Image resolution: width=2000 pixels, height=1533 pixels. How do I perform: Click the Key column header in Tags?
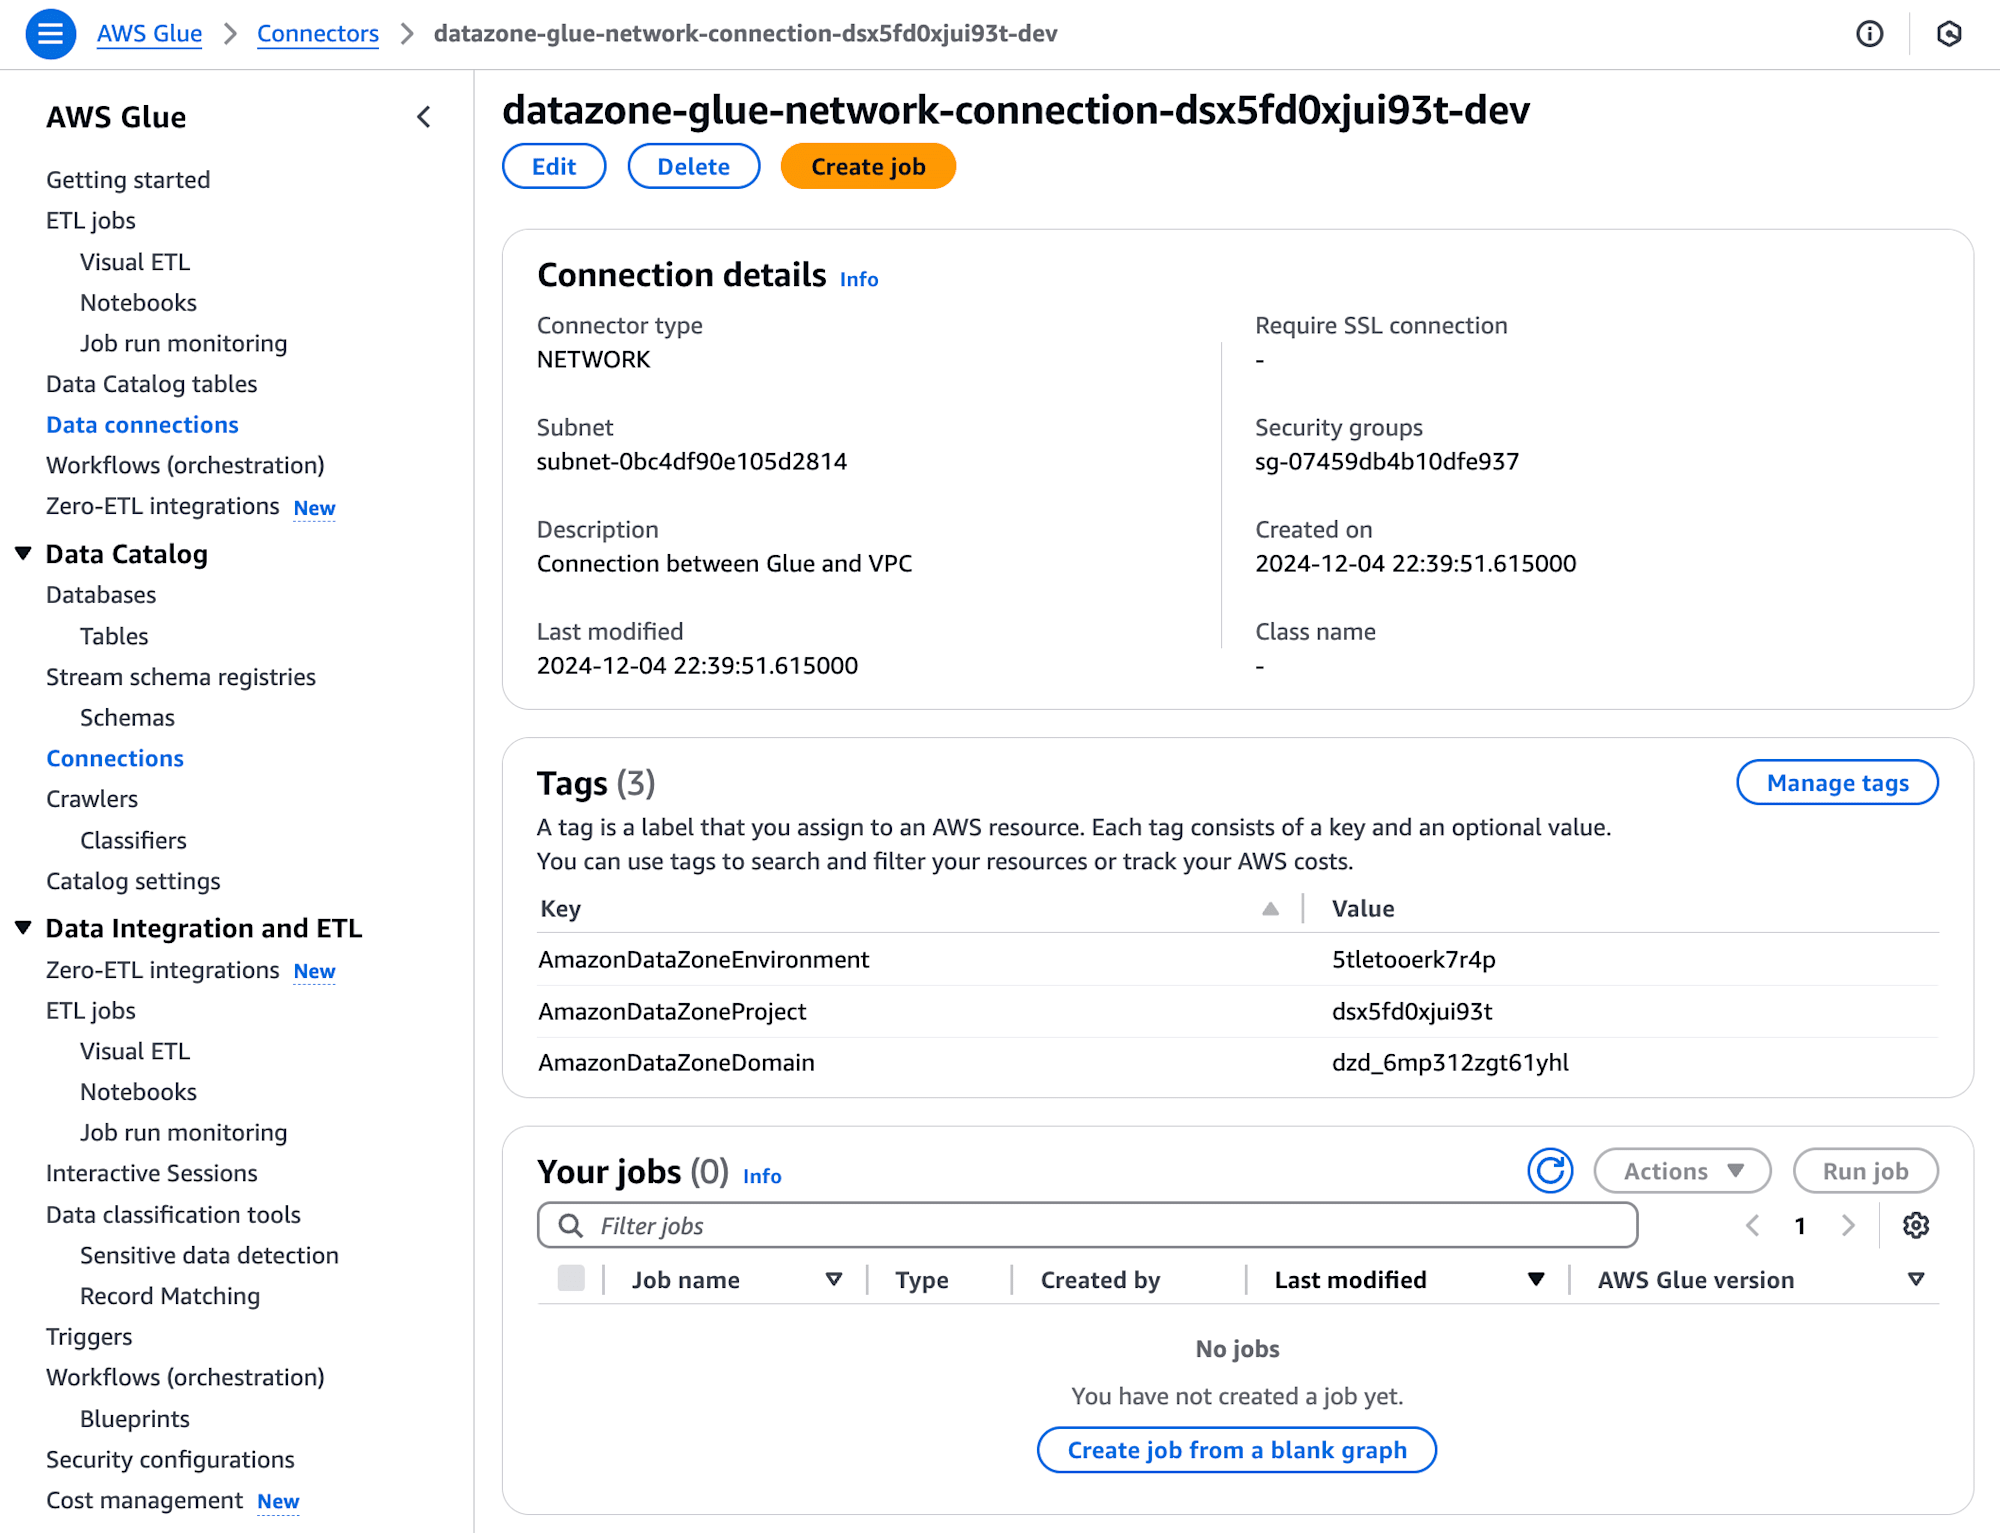click(560, 908)
